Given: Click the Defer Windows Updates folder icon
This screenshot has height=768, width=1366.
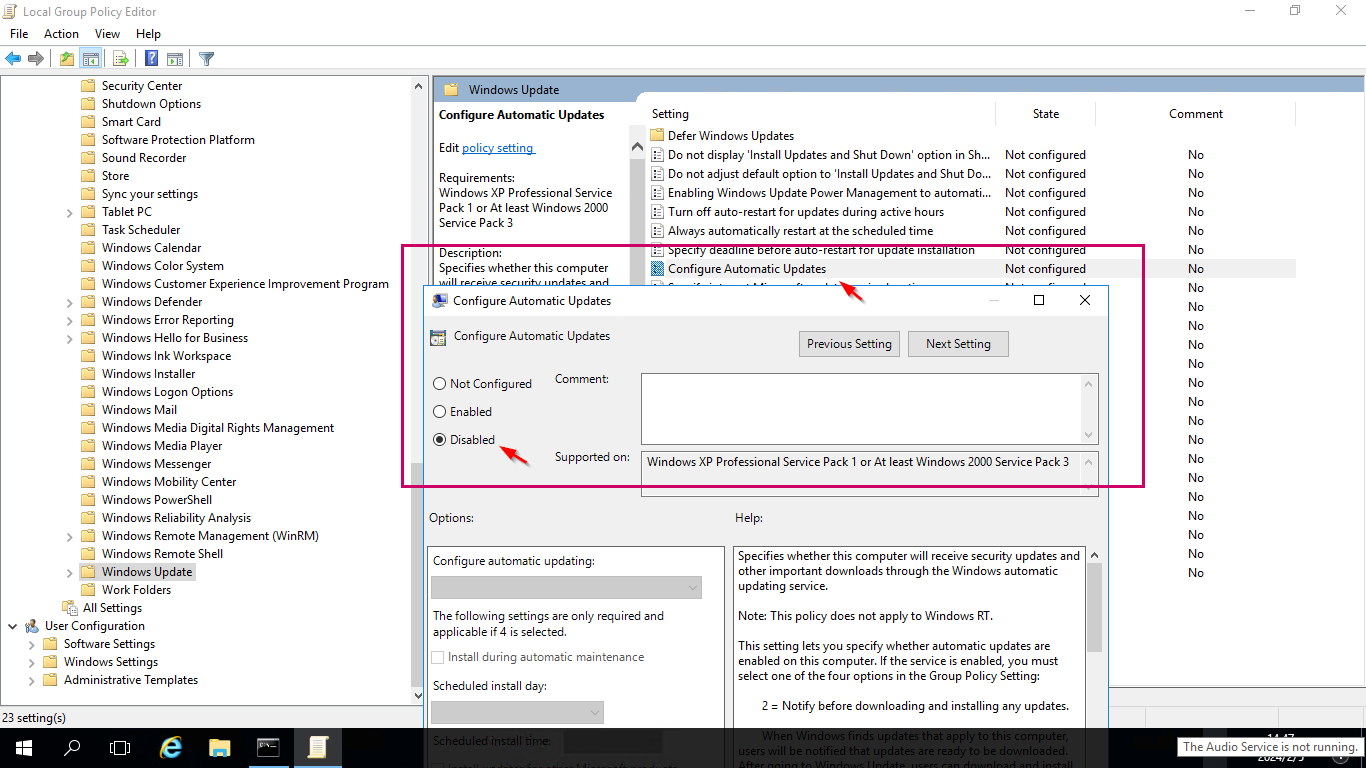Looking at the screenshot, I should (657, 136).
